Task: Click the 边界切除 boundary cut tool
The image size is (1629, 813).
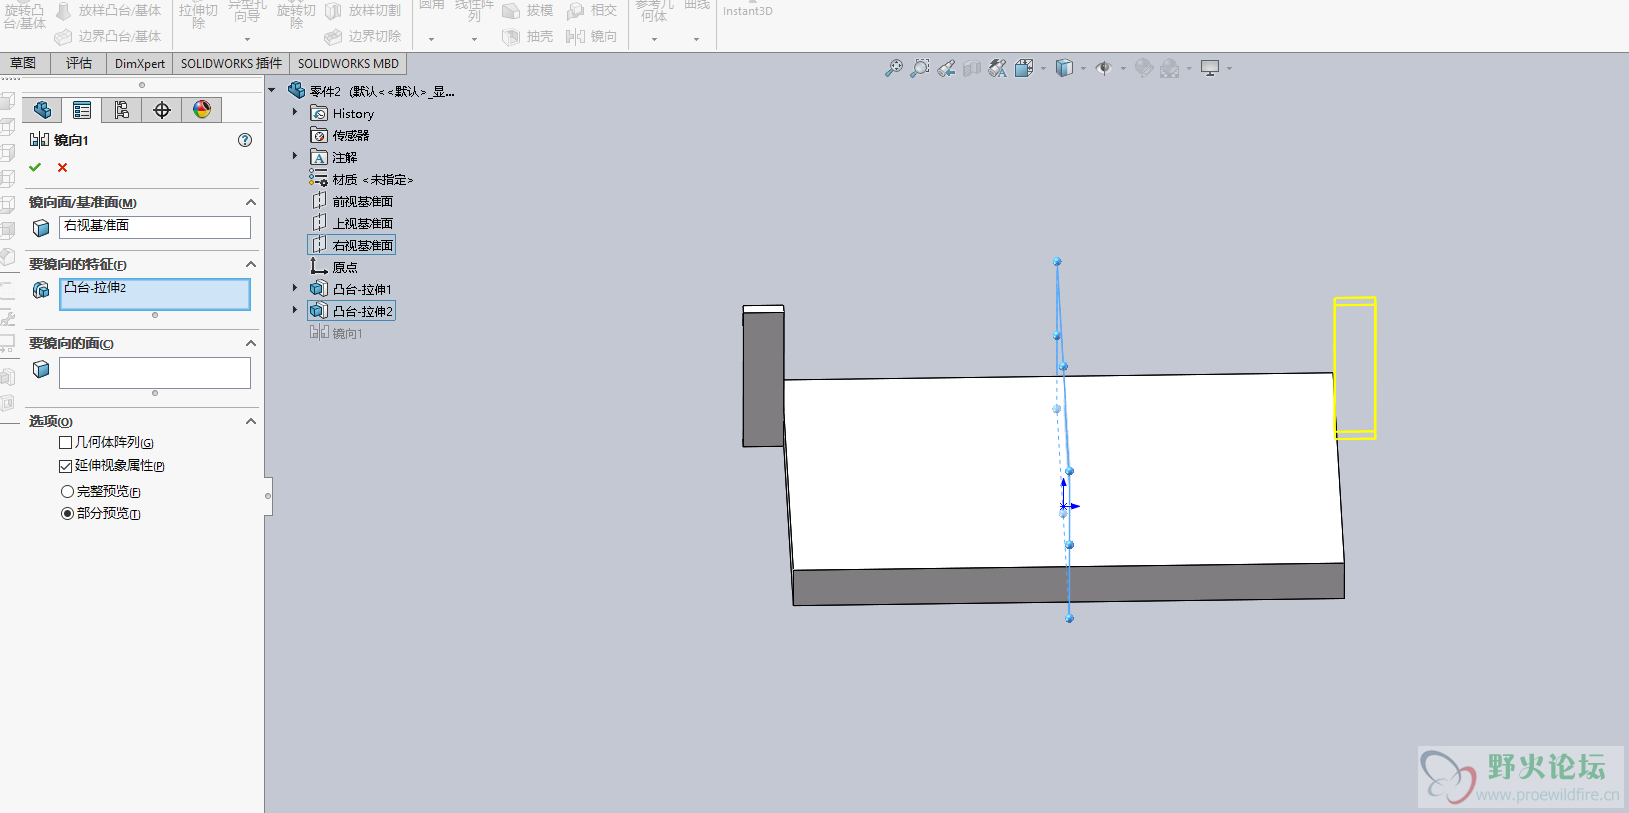Action: coord(363,37)
